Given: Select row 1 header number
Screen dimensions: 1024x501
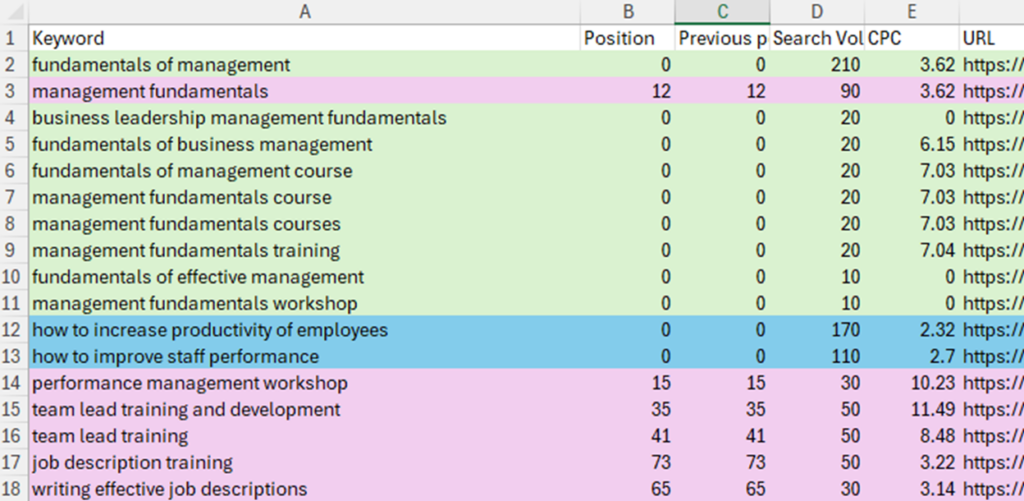Looking at the screenshot, I should (x=14, y=38).
